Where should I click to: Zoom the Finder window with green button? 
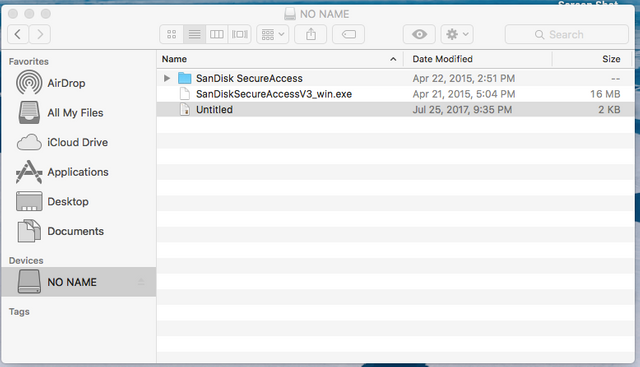coord(46,14)
